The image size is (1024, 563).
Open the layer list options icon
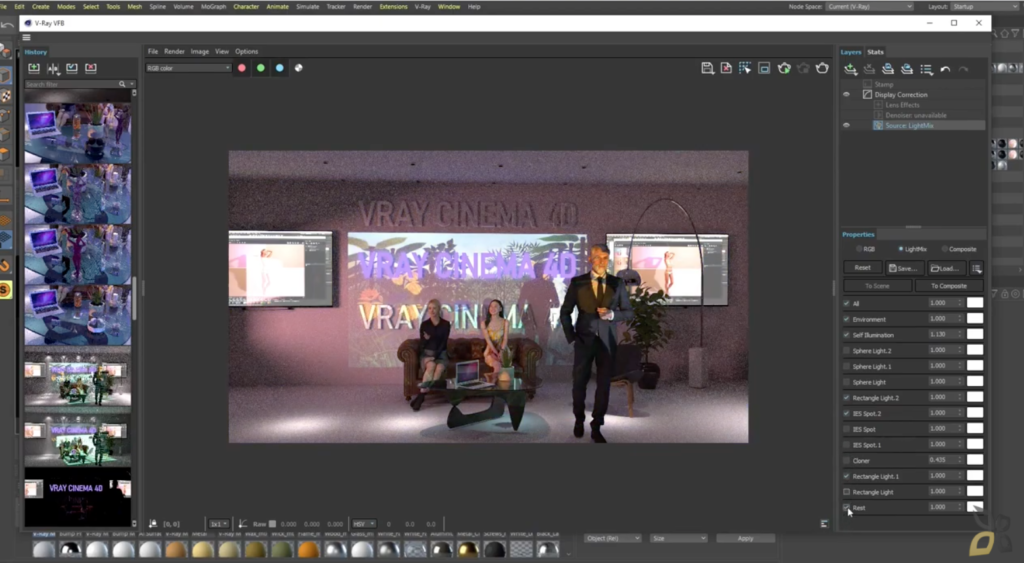[x=926, y=69]
